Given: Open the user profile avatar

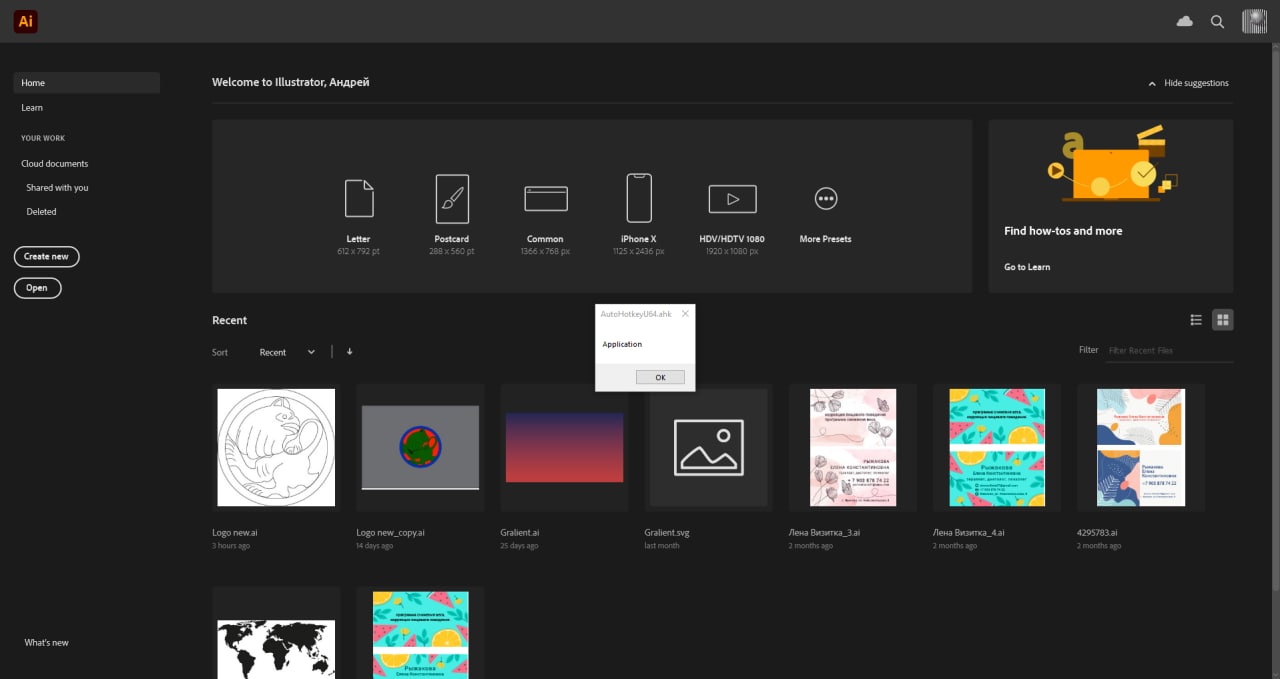Looking at the screenshot, I should [1254, 21].
